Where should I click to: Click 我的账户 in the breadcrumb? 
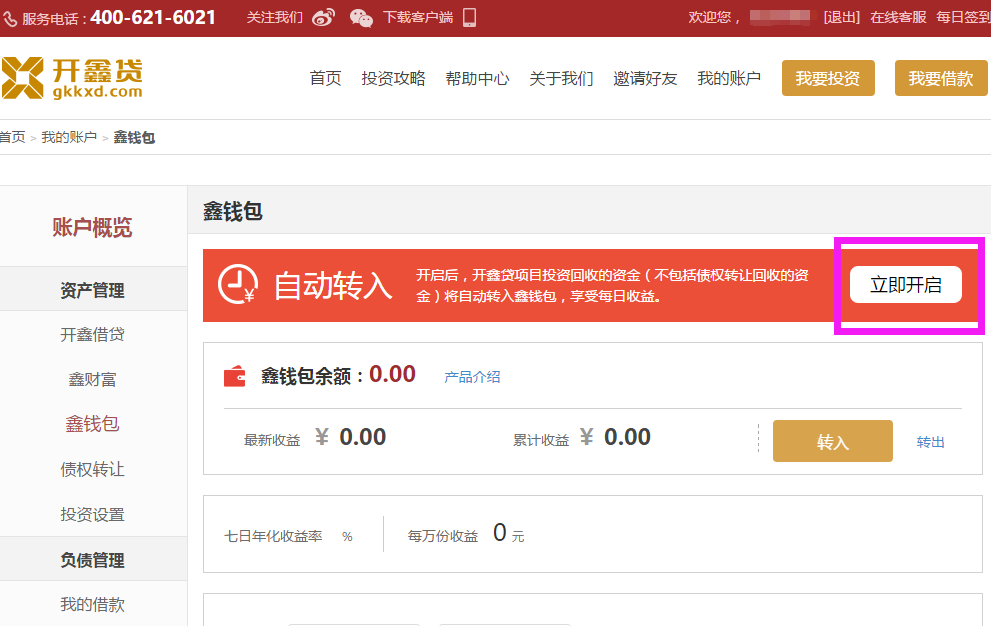(x=69, y=137)
